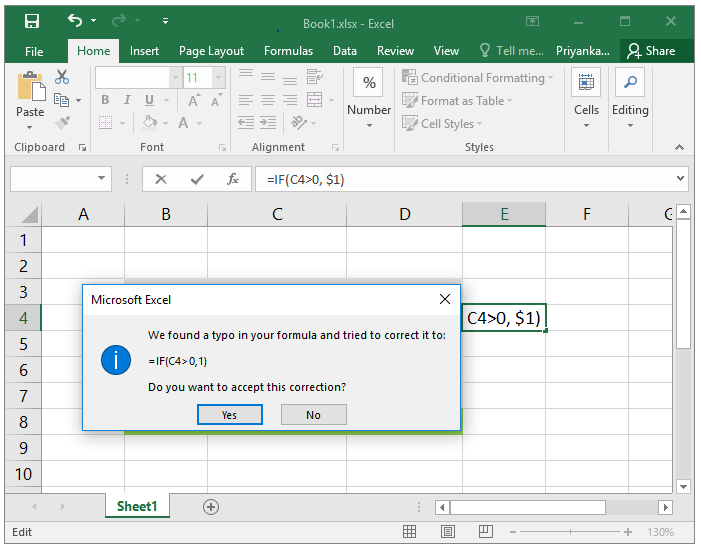Viewport: 701px width, 550px height.
Task: Click the Bottom Align icon
Action: click(x=290, y=79)
